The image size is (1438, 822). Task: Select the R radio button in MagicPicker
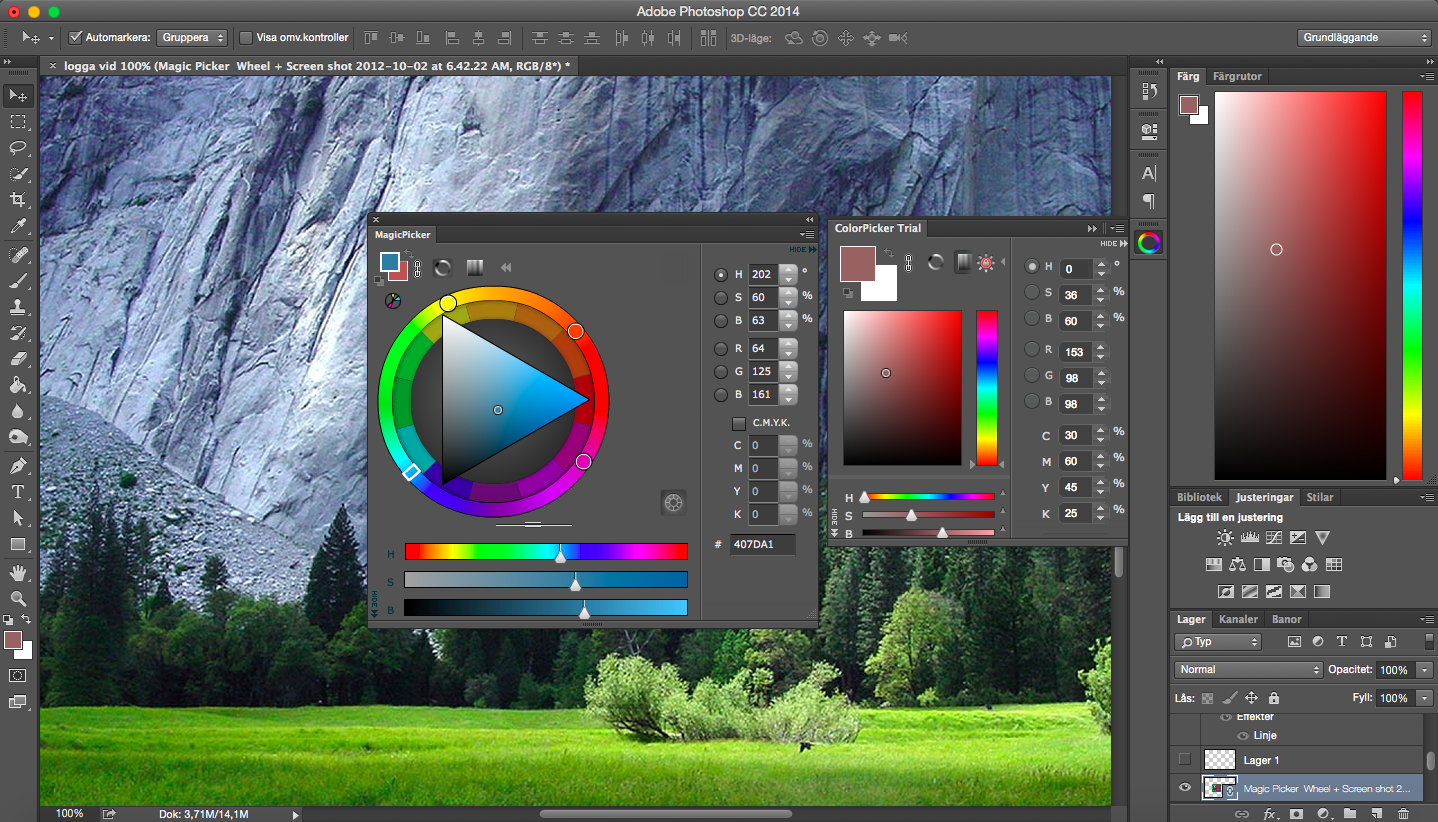click(721, 349)
